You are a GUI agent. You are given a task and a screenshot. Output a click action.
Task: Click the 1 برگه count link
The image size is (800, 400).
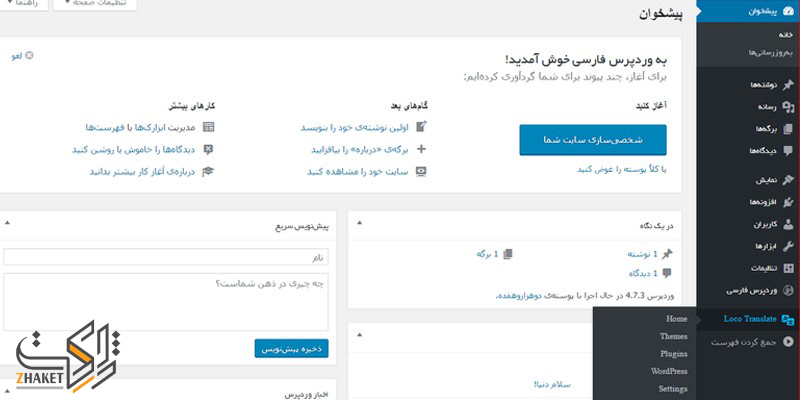pos(487,254)
